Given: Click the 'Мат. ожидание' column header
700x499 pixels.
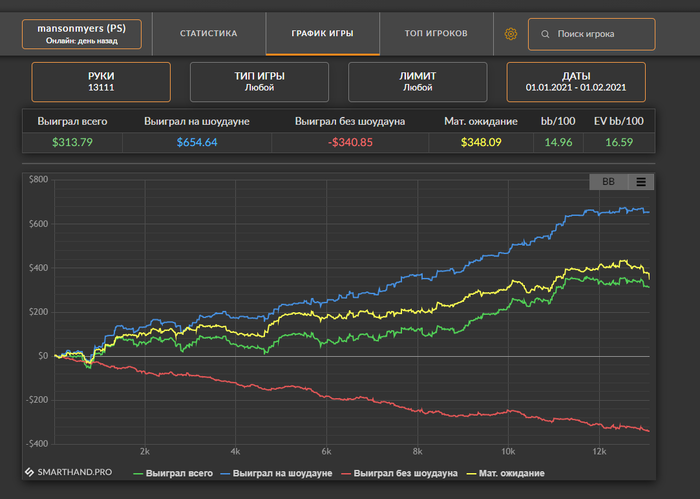Looking at the screenshot, I should pos(481,121).
